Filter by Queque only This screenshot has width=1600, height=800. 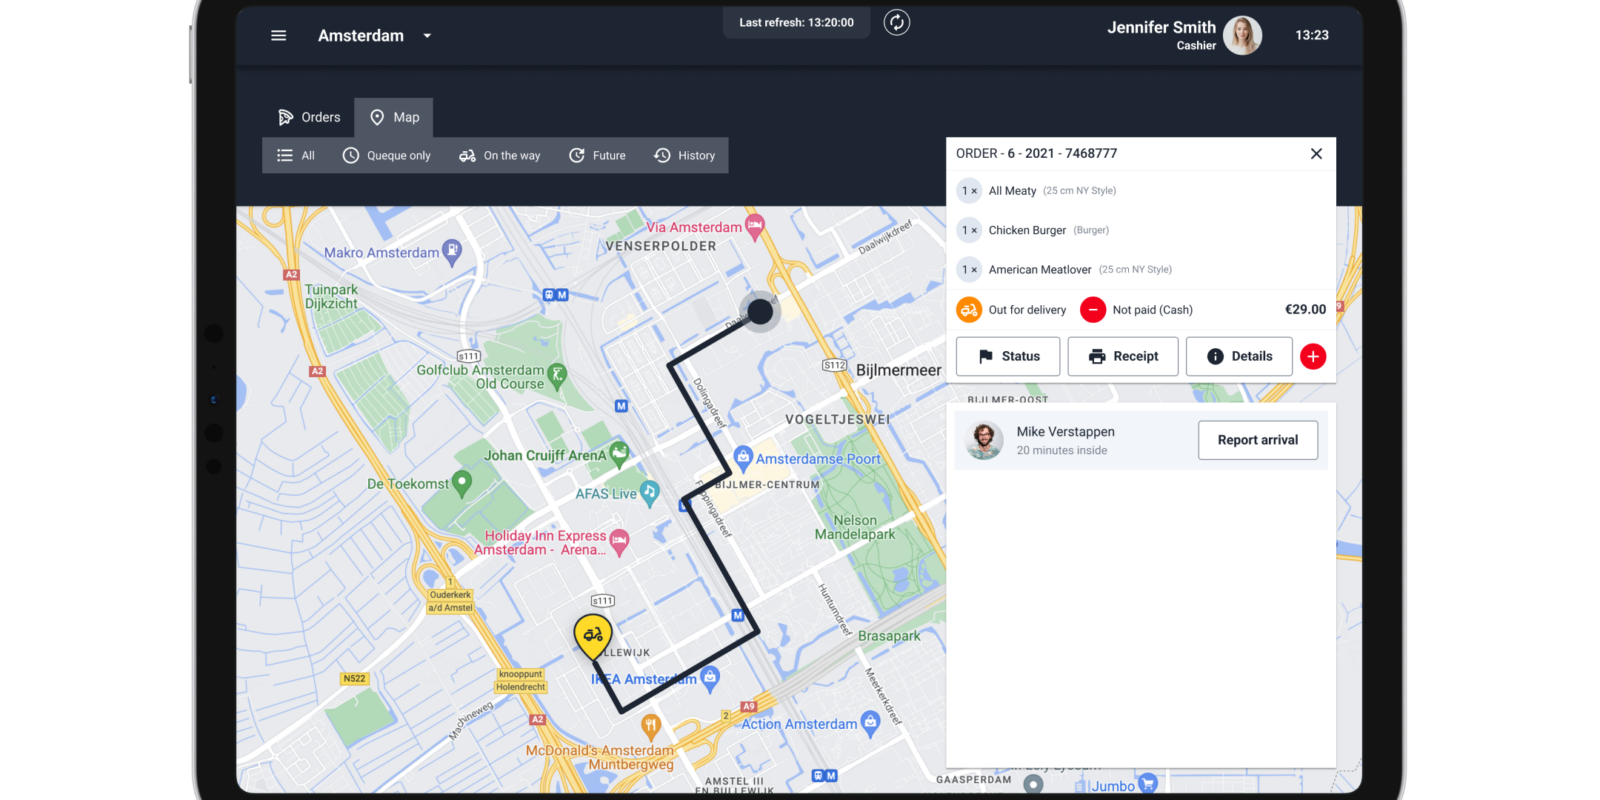387,156
